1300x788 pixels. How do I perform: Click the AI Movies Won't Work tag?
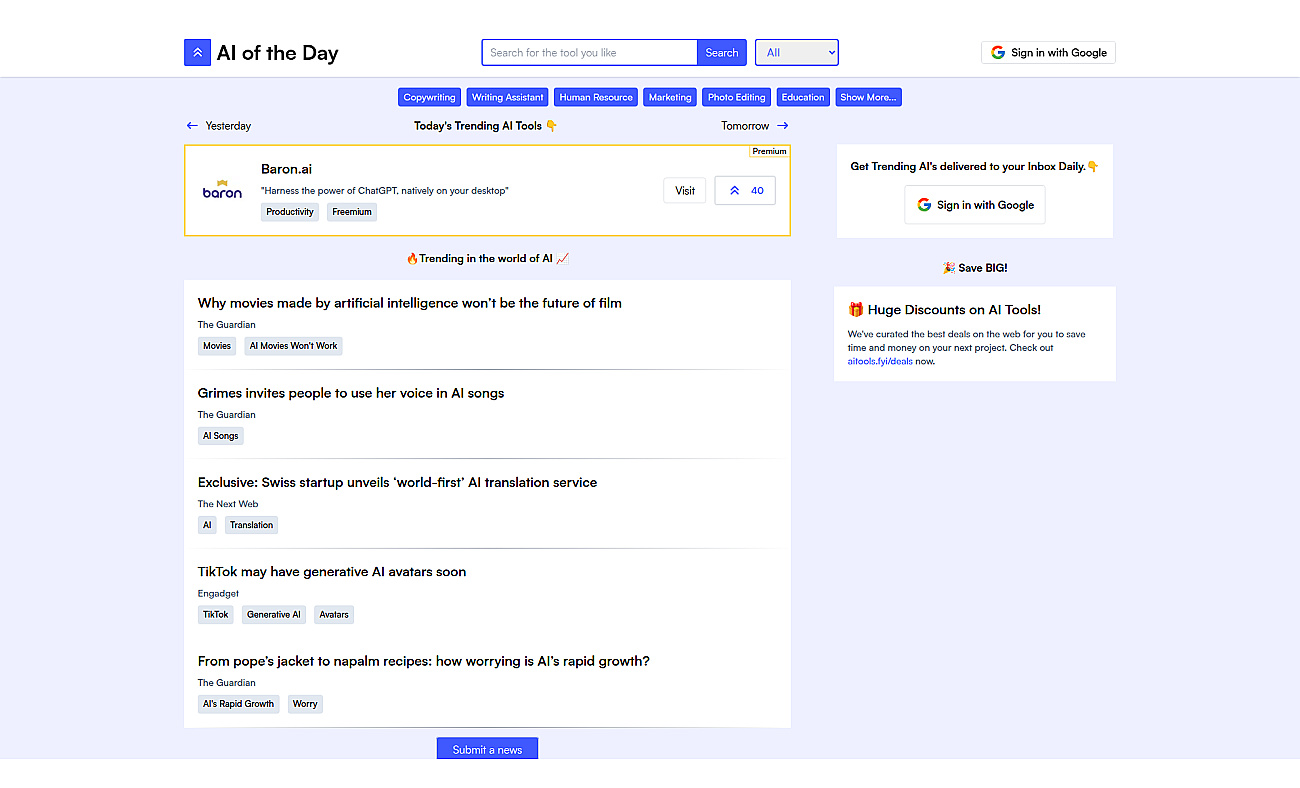294,346
